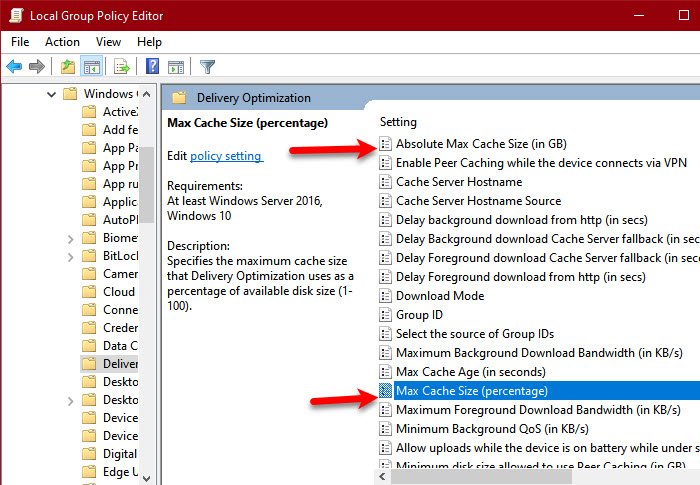Click the Filter funnel icon

click(x=207, y=67)
